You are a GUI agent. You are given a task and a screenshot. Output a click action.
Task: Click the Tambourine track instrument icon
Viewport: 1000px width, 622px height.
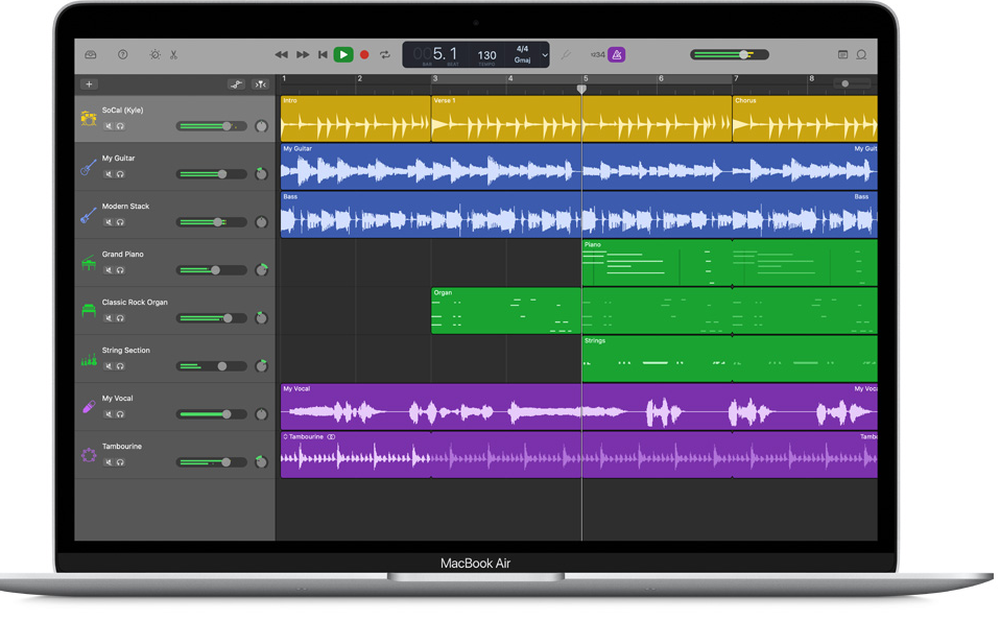tap(88, 455)
